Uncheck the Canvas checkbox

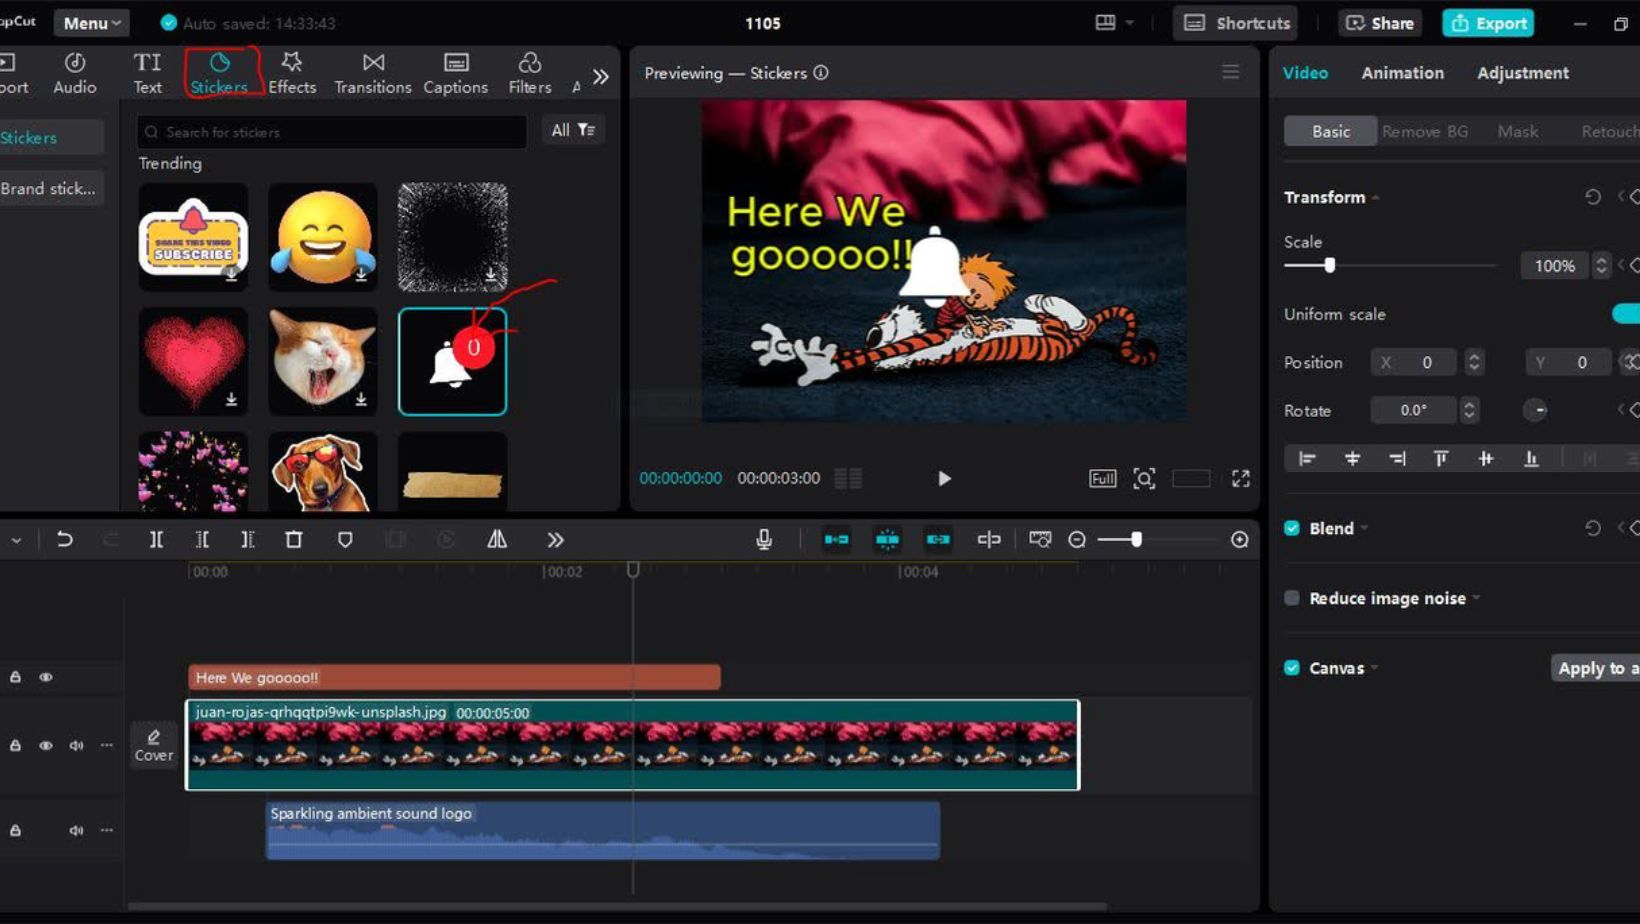[1292, 668]
